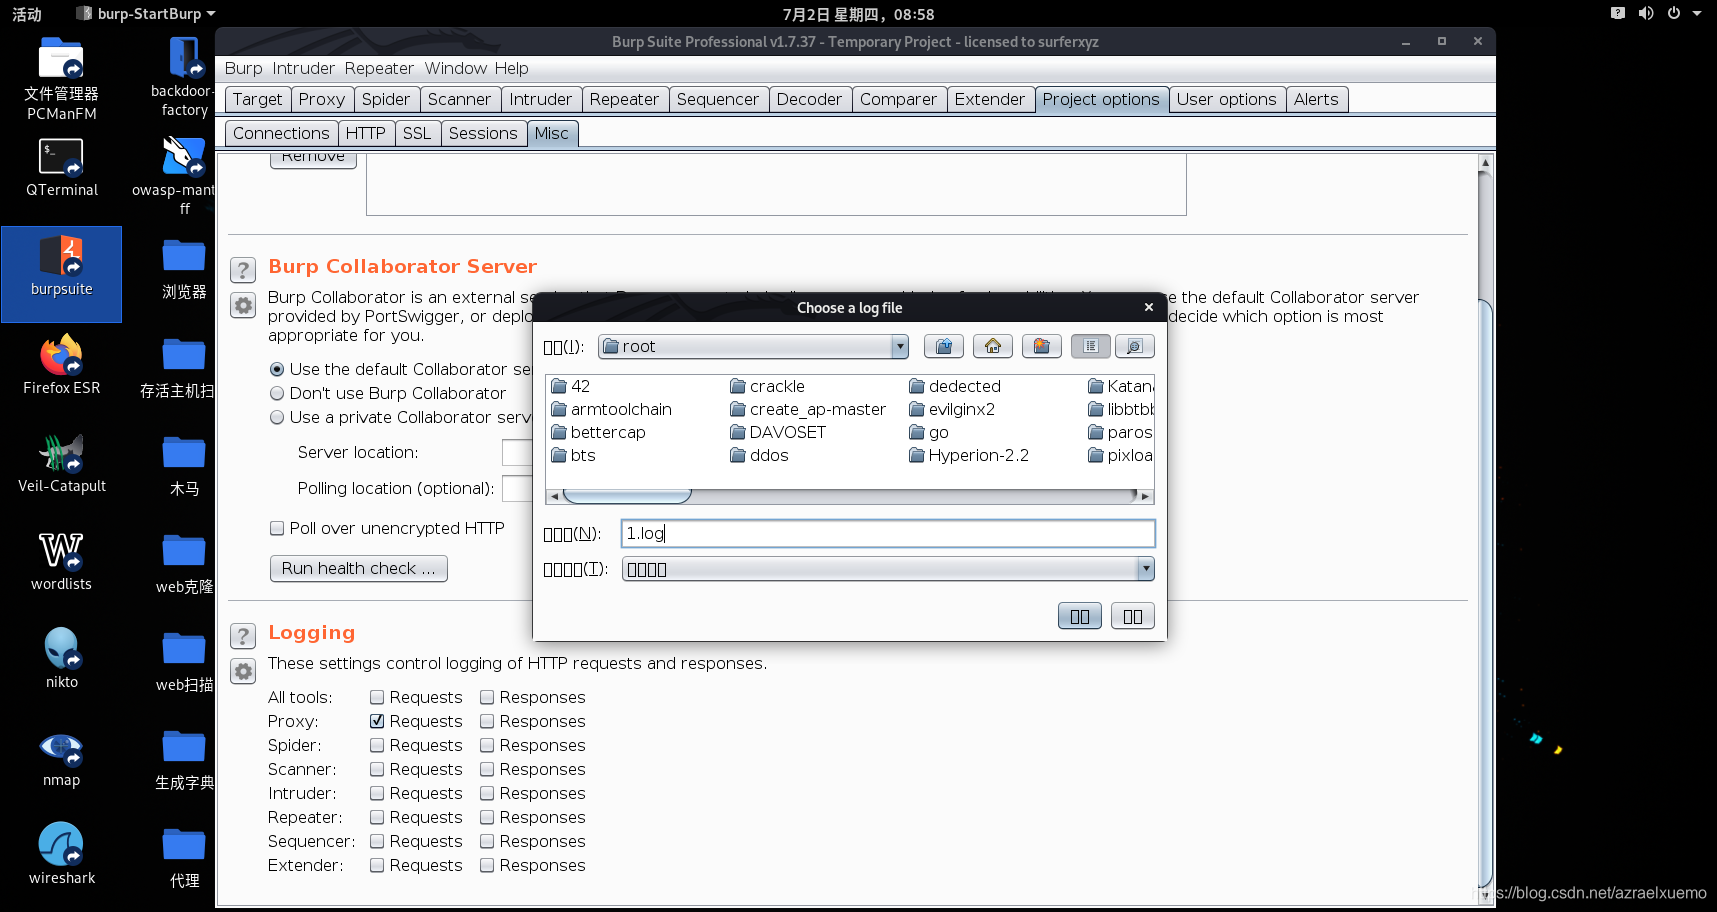Viewport: 1717px width, 912px height.
Task: Open the PCManFM file manager desktop icon
Action: pyautogui.click(x=61, y=78)
